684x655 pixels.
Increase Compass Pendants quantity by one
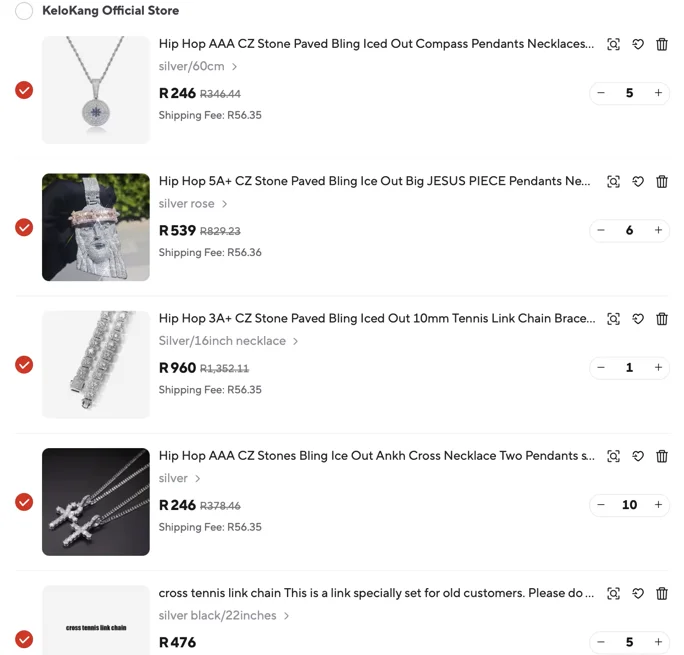click(658, 93)
